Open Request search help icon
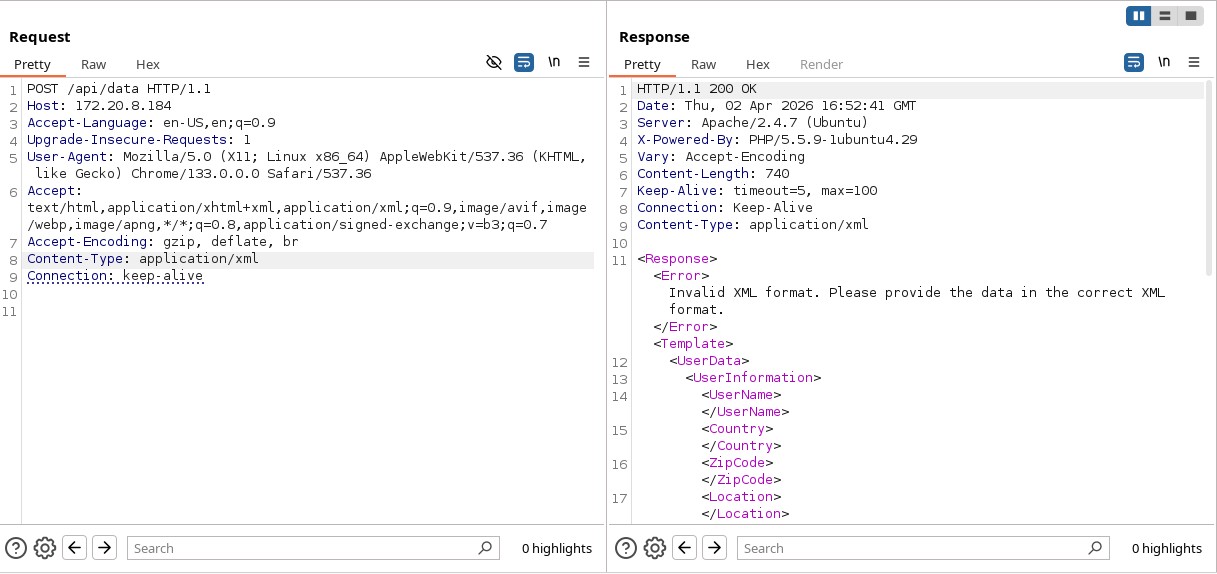The height and width of the screenshot is (574, 1217). pyautogui.click(x=16, y=548)
